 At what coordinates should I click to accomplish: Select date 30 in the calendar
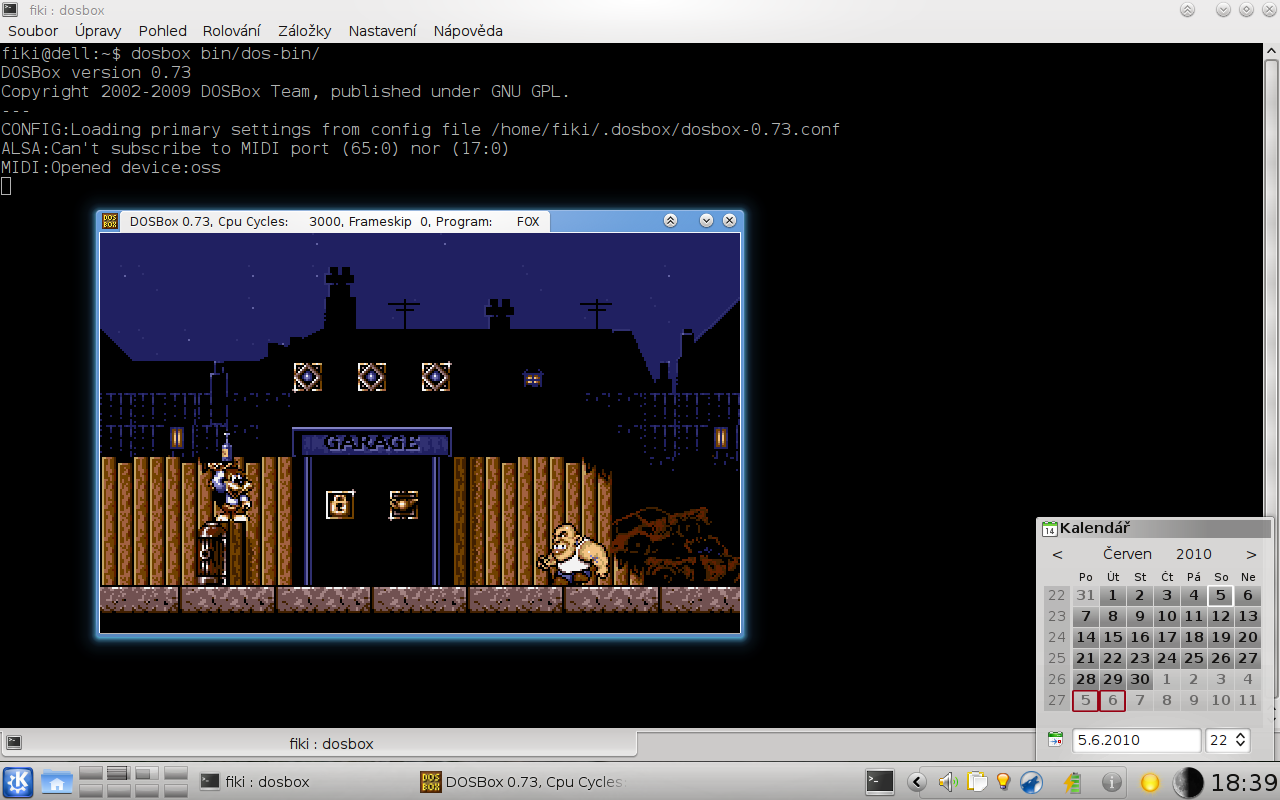1139,679
